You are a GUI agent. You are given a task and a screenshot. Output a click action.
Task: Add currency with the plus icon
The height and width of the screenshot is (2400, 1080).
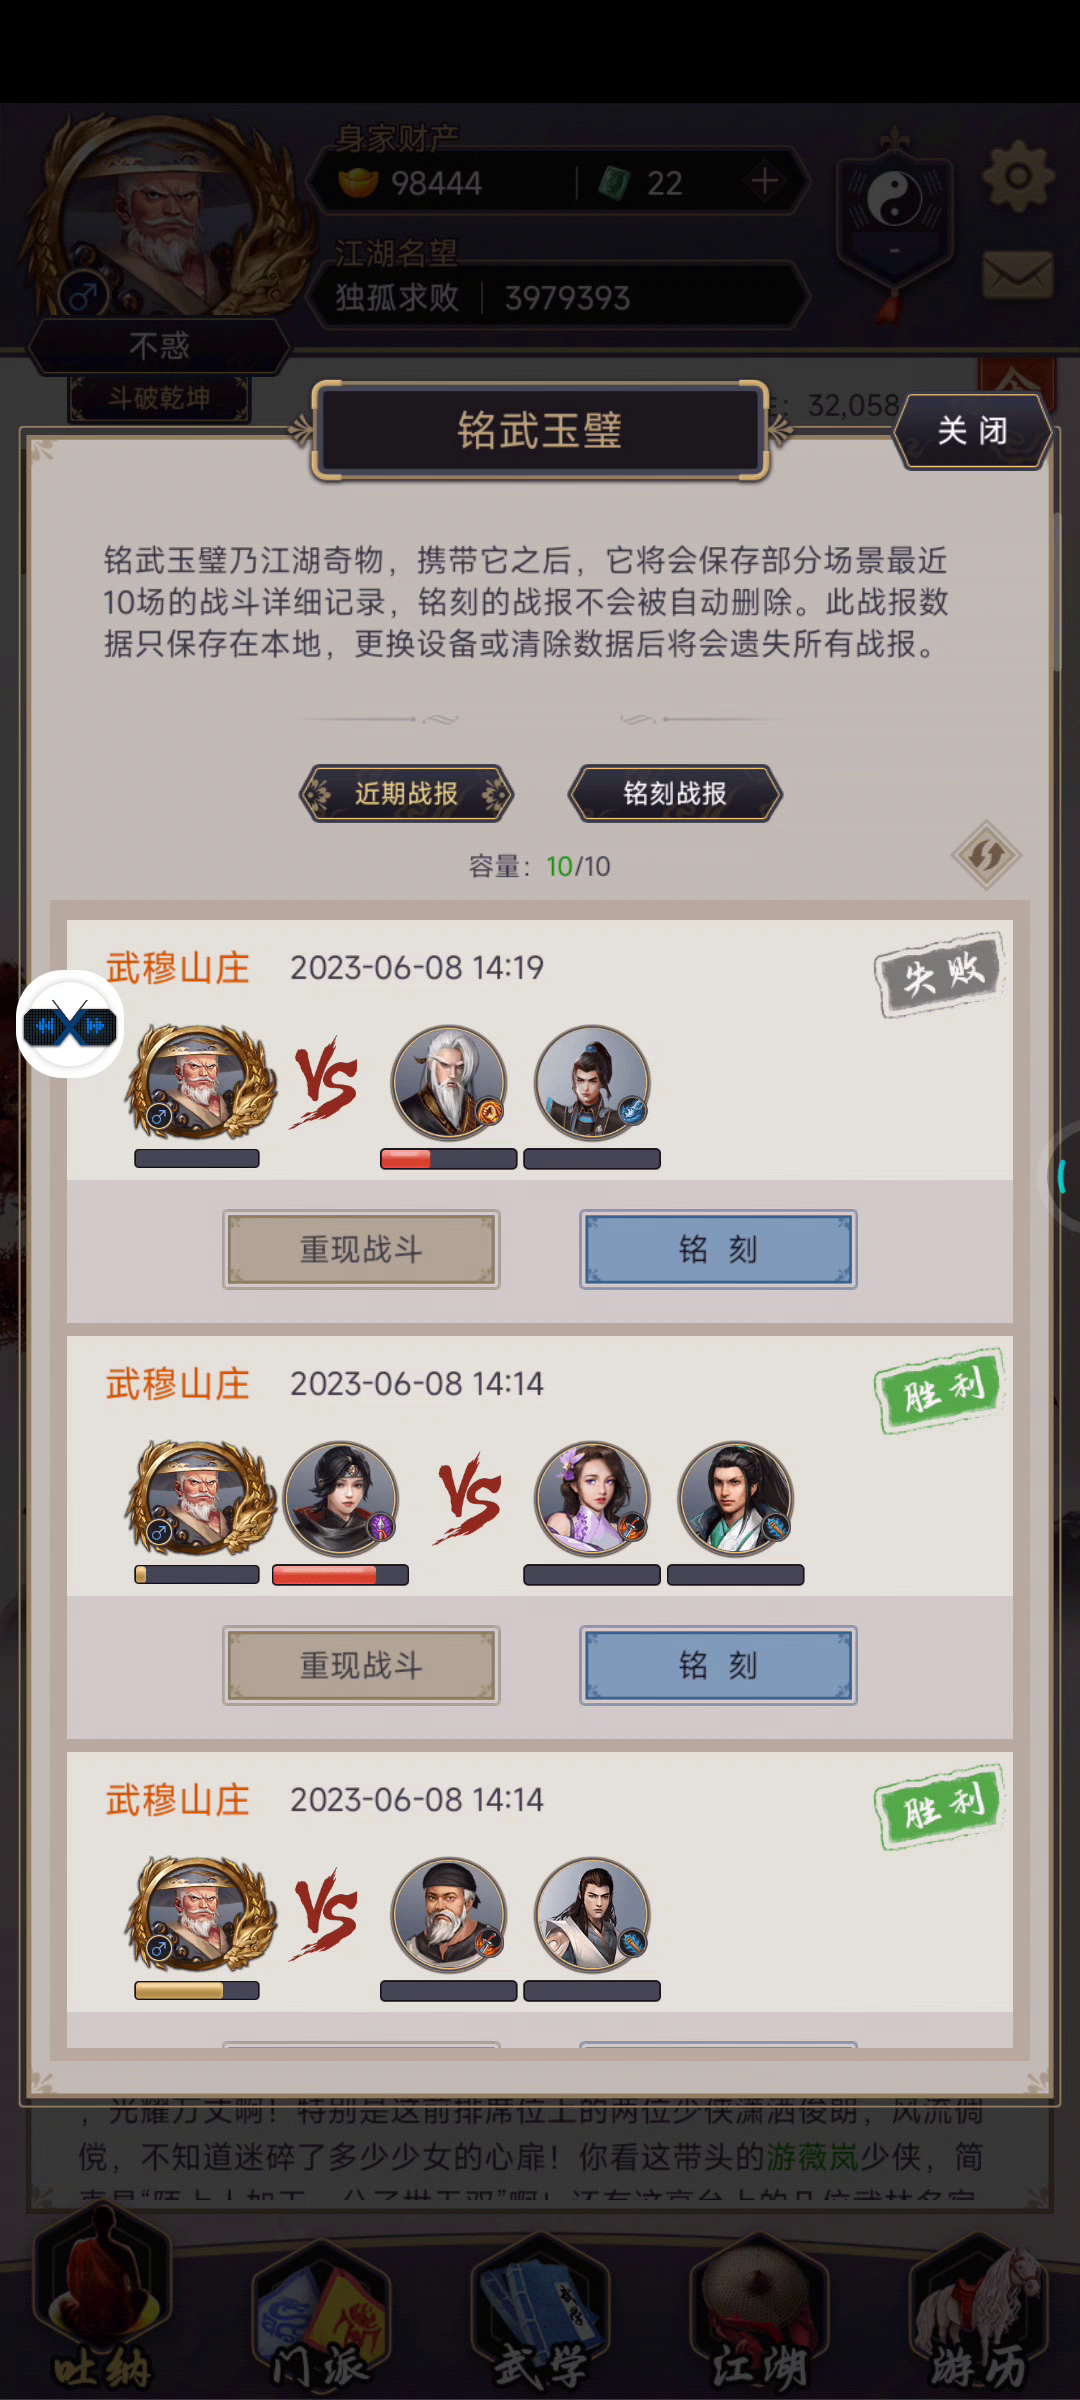[x=765, y=181]
